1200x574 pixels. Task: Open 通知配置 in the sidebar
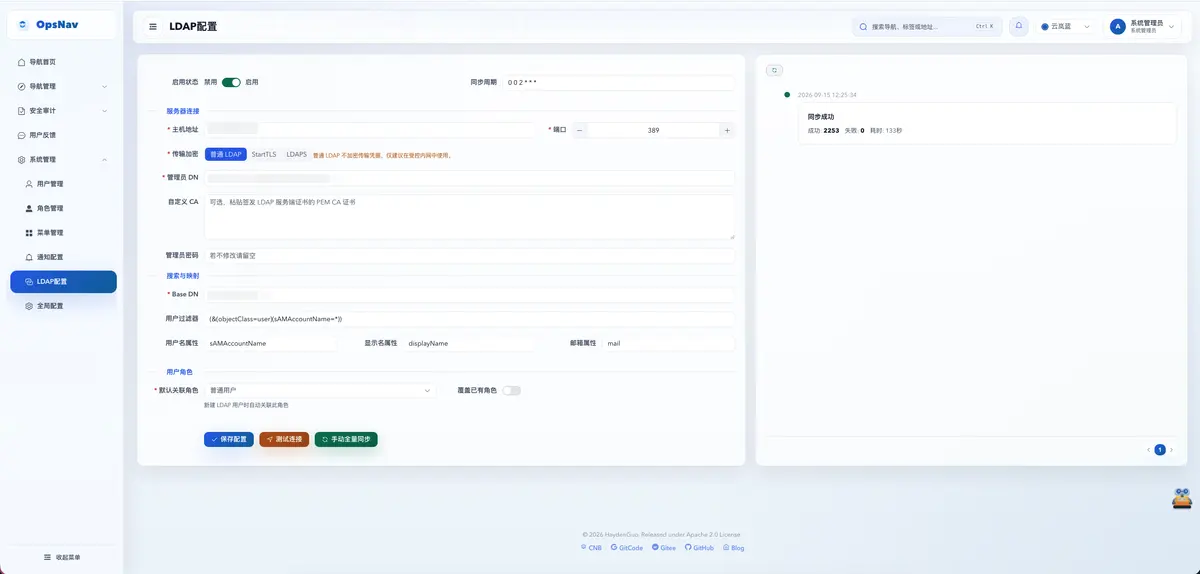point(62,257)
